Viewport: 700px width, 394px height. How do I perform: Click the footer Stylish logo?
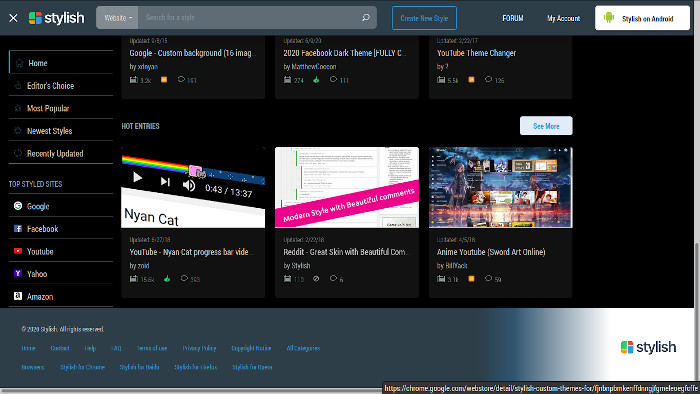648,347
